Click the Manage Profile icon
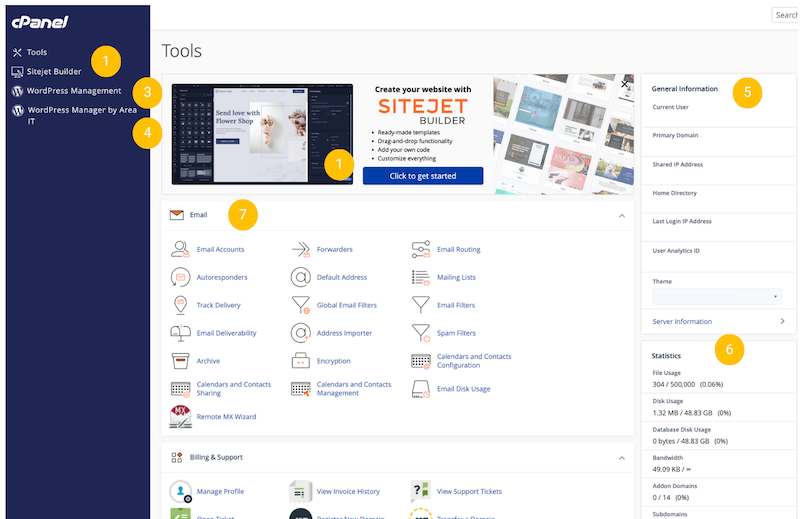800x519 pixels. pyautogui.click(x=180, y=491)
